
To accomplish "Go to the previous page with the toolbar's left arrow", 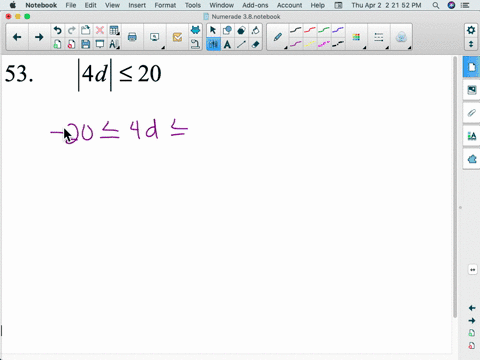I will pyautogui.click(x=17, y=37).
